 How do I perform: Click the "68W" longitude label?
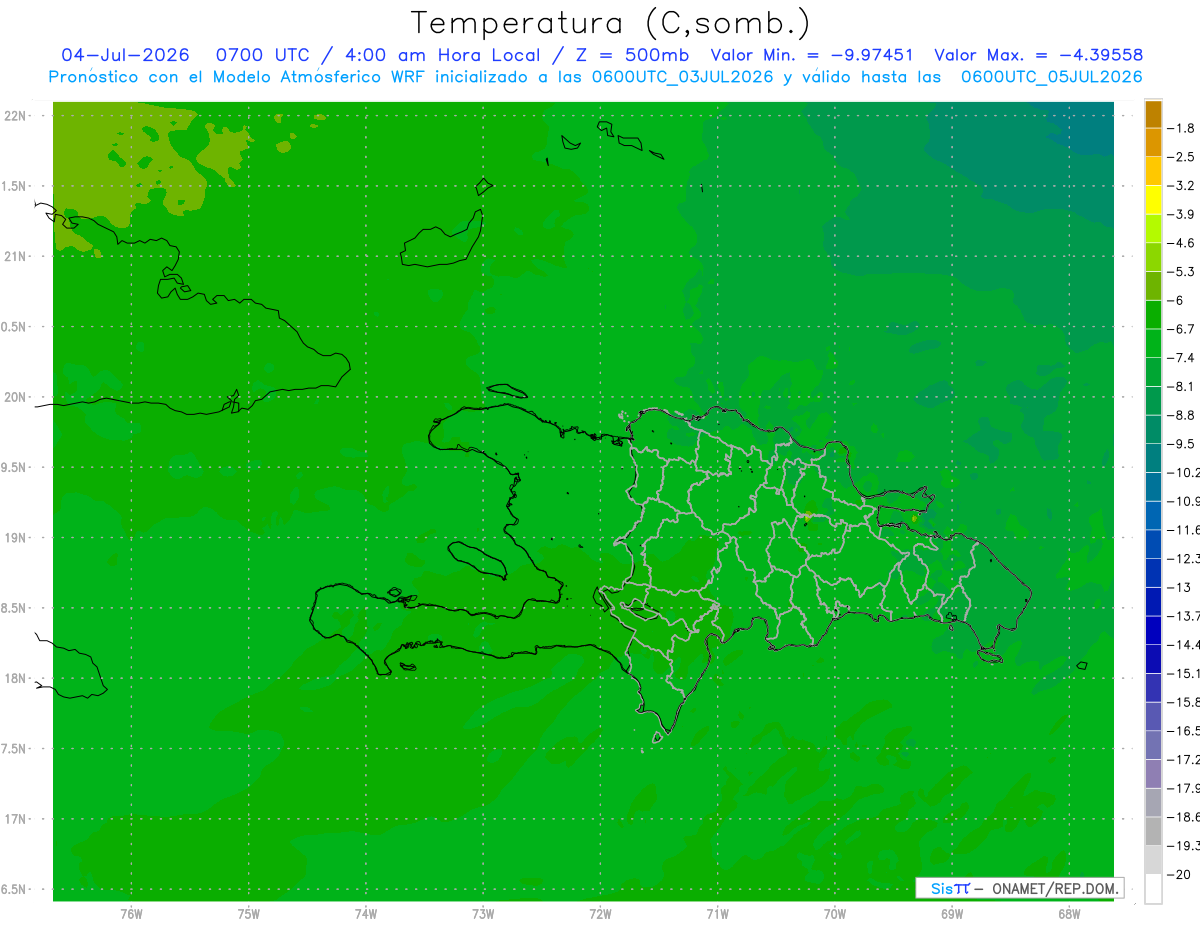pyautogui.click(x=1069, y=914)
